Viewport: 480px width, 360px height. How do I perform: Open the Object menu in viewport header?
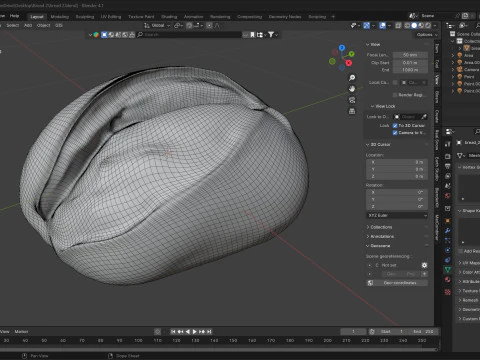point(43,25)
